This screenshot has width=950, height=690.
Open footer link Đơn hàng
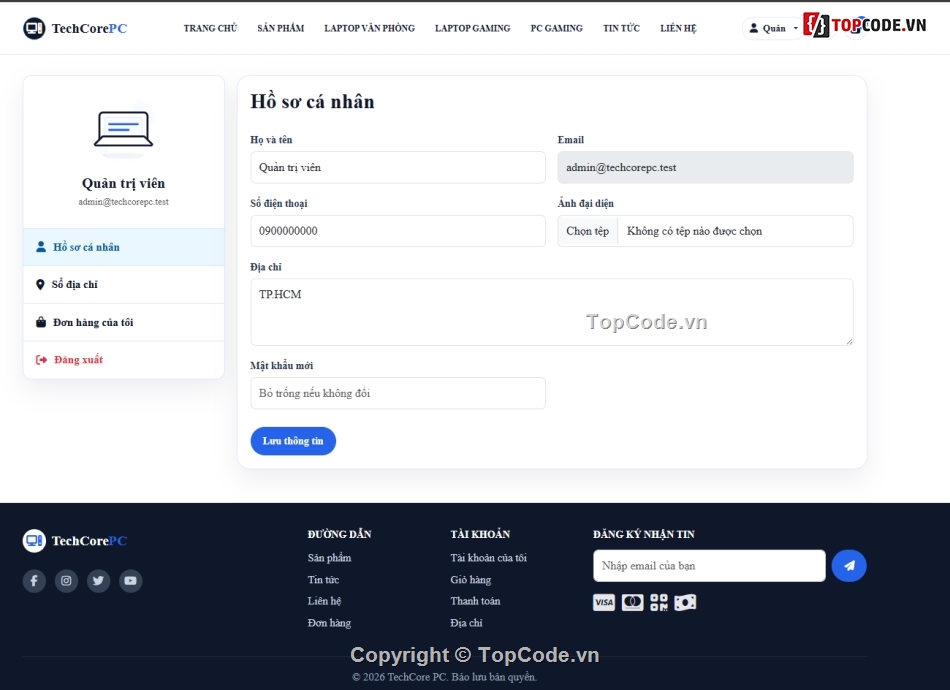coord(329,623)
